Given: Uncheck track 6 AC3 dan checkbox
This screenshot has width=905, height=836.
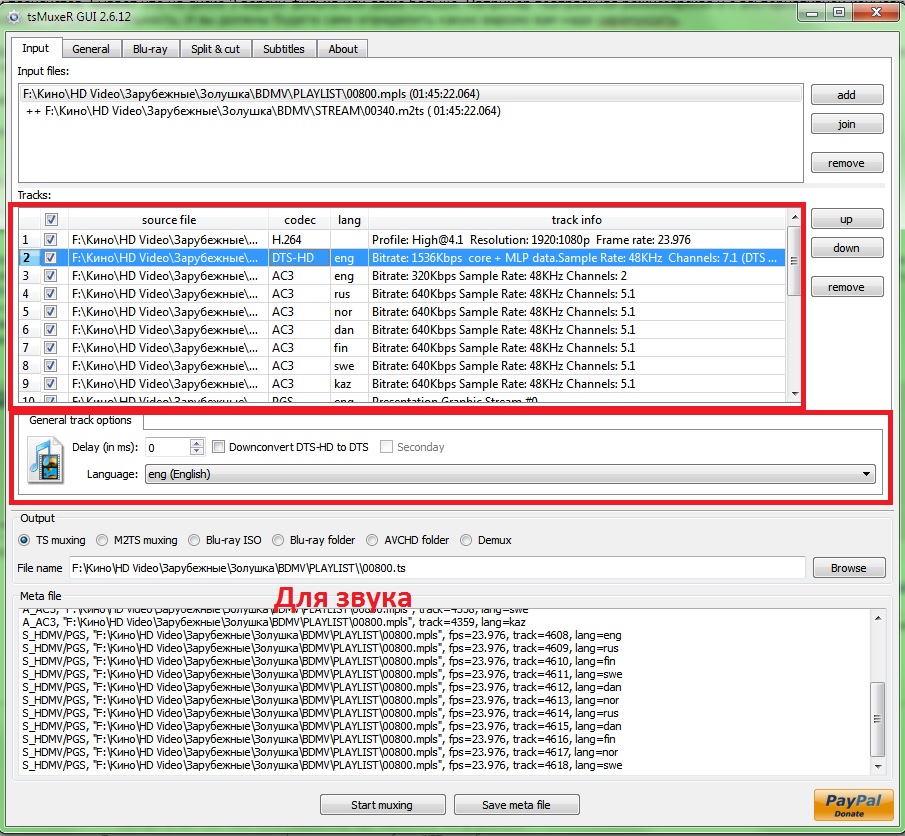Looking at the screenshot, I should click(x=51, y=330).
